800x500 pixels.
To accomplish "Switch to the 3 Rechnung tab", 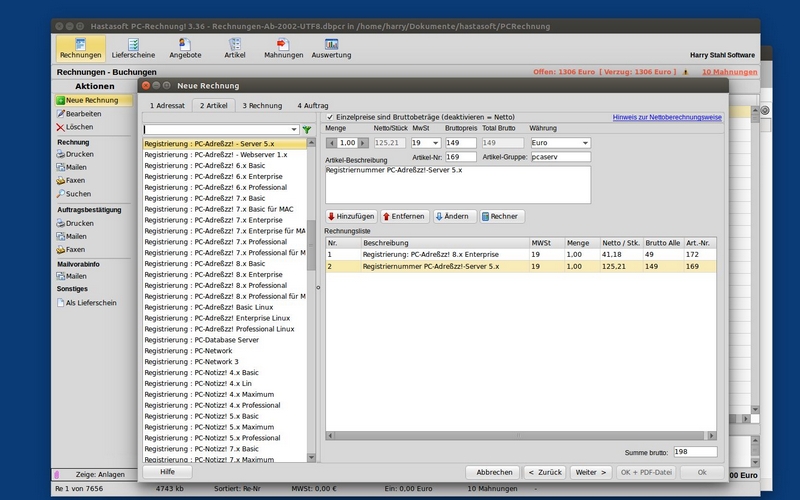I will tap(262, 106).
